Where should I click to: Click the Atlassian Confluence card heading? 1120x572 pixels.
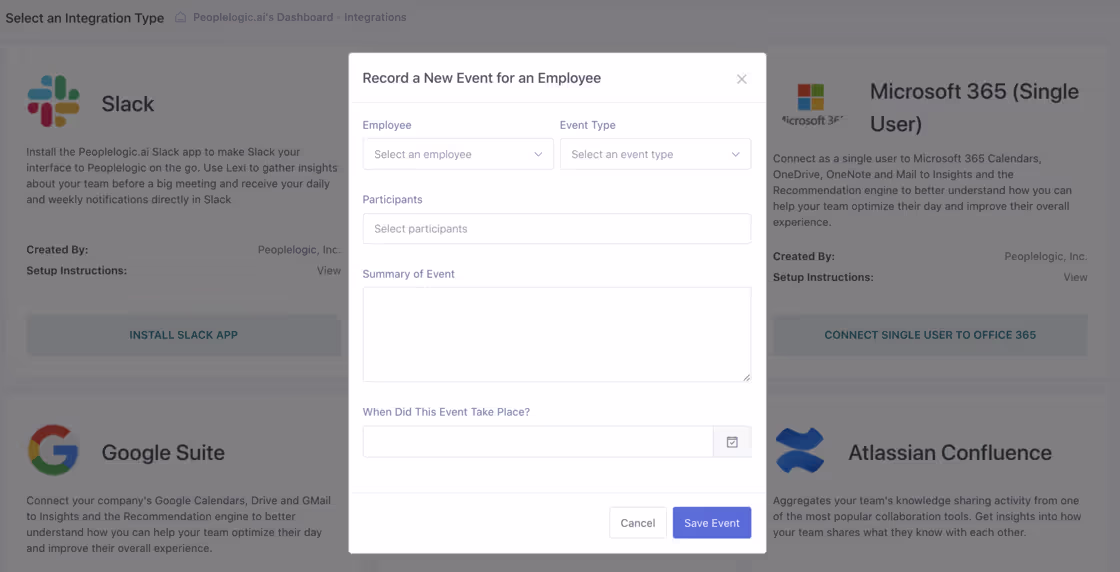[950, 453]
